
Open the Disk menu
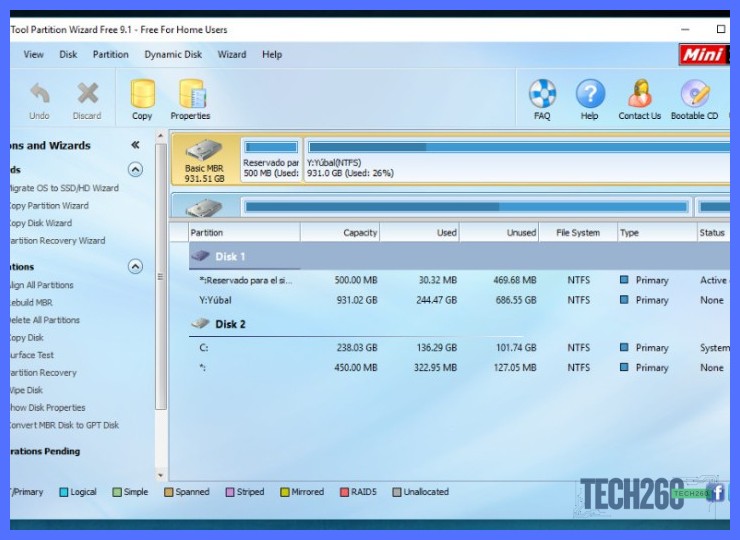click(68, 54)
